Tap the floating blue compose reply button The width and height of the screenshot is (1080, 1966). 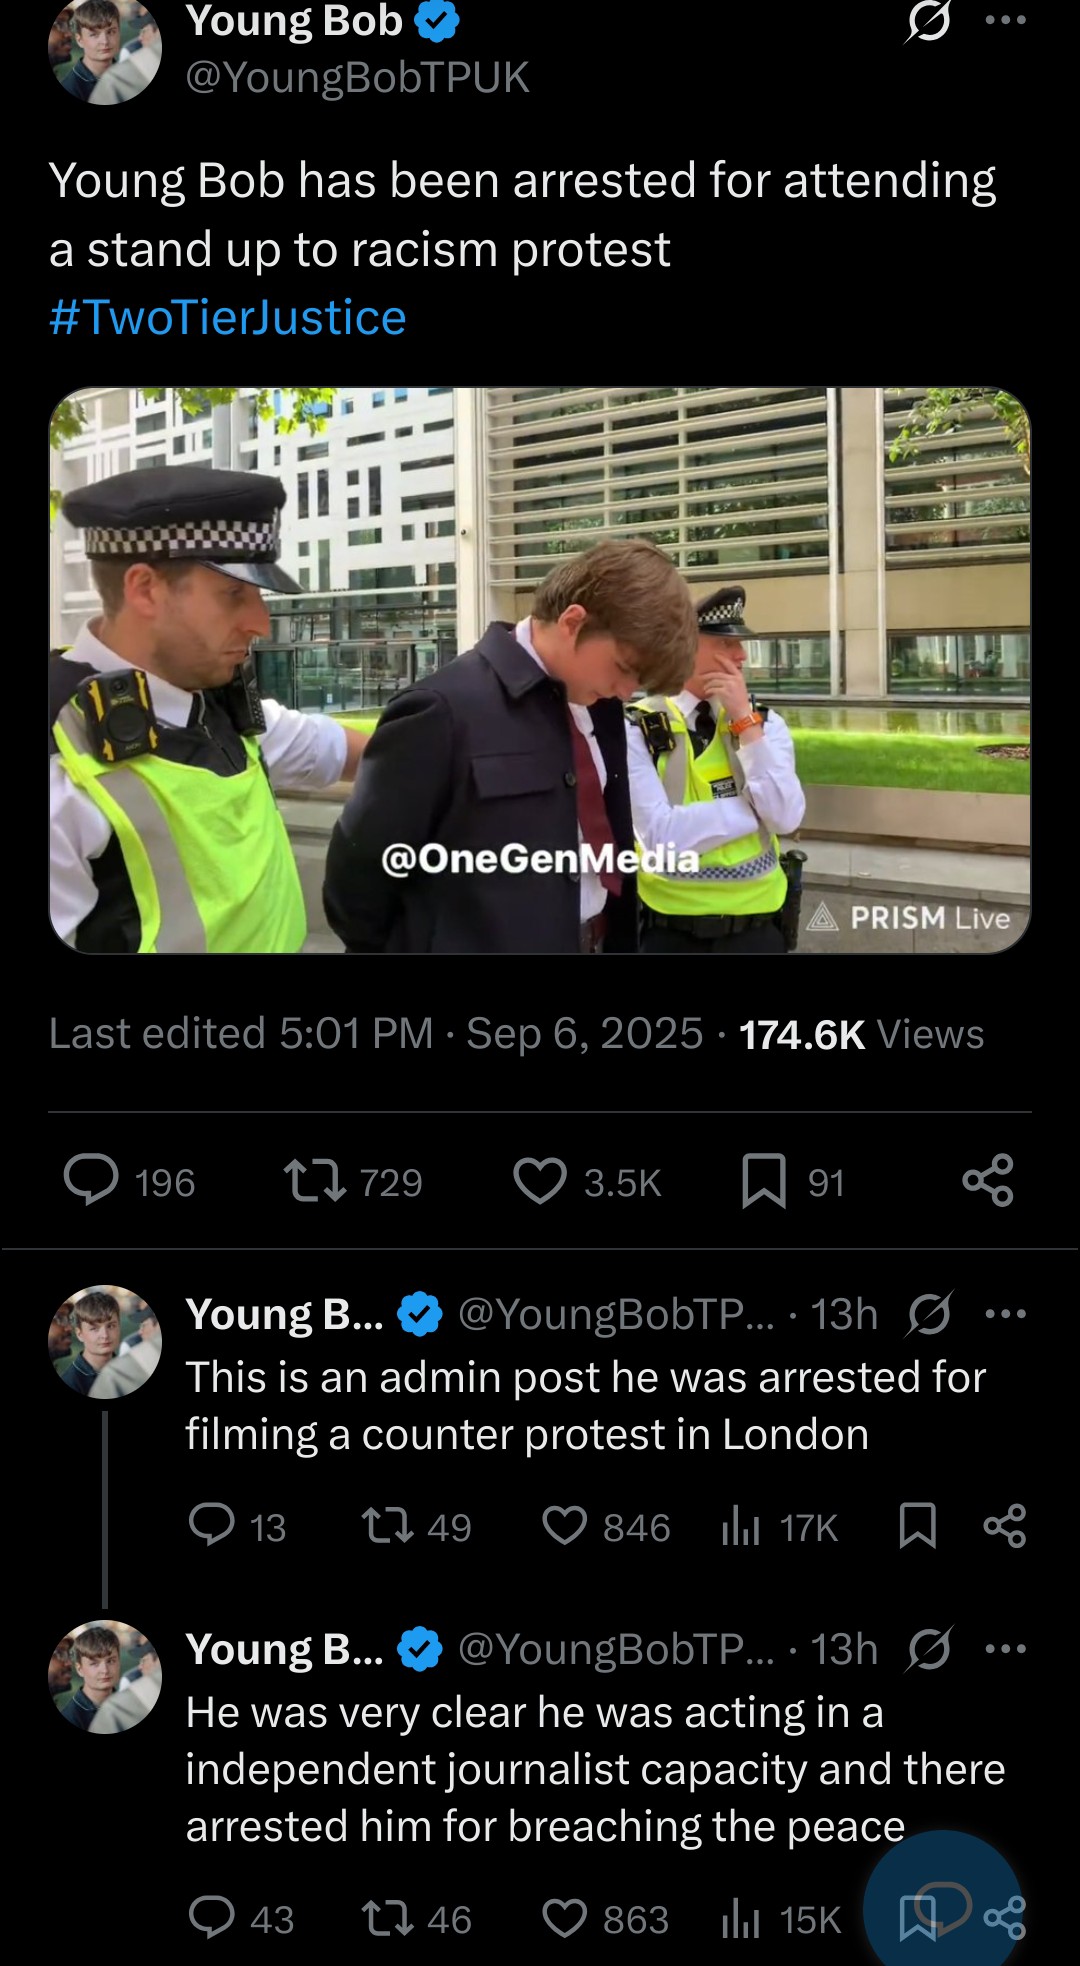tap(942, 1904)
